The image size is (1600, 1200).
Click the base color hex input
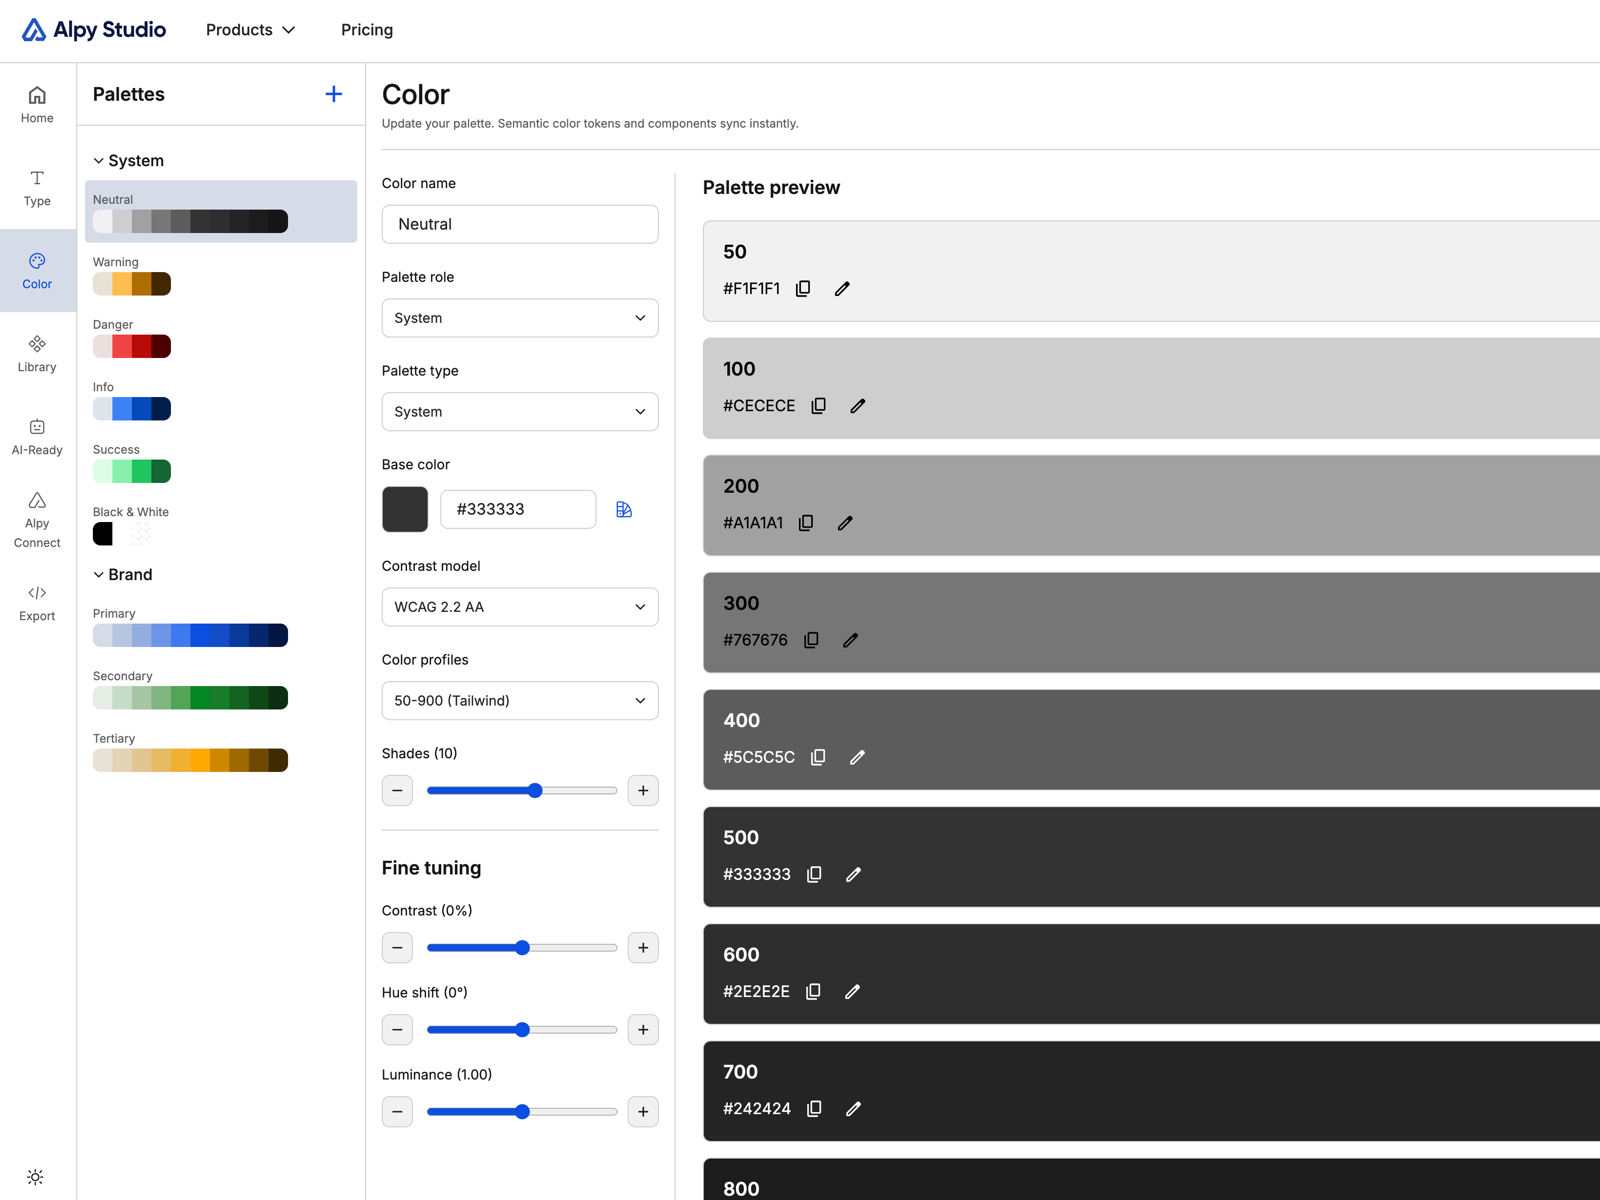coord(518,509)
